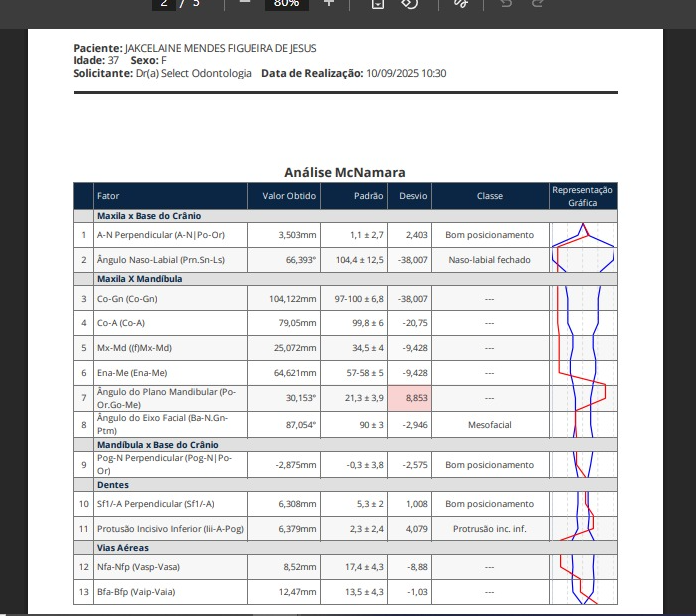The image size is (696, 616).
Task: Click the '30,153°' value cell
Action: tap(284, 398)
